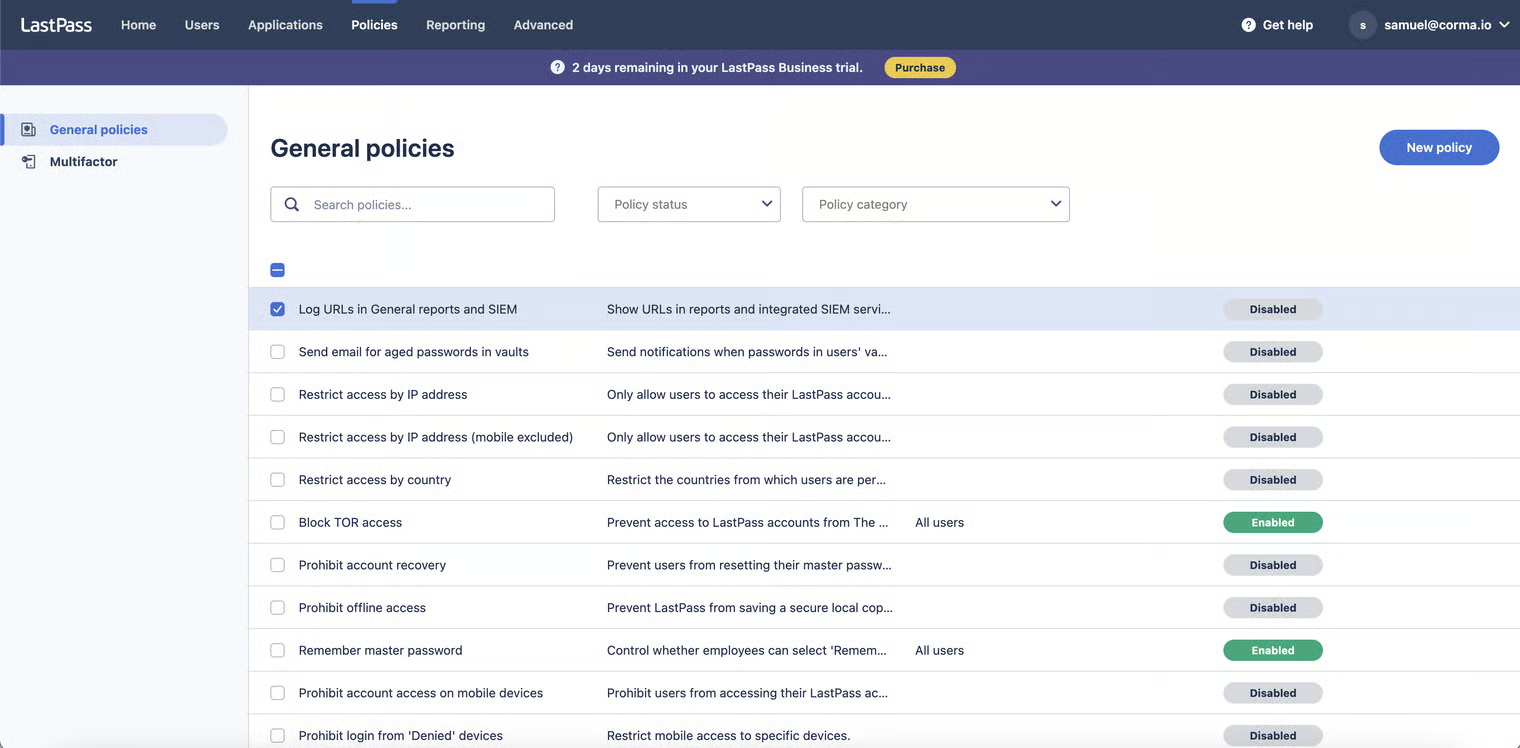1520x748 pixels.
Task: Click the LastPass logo
Action: 56,25
